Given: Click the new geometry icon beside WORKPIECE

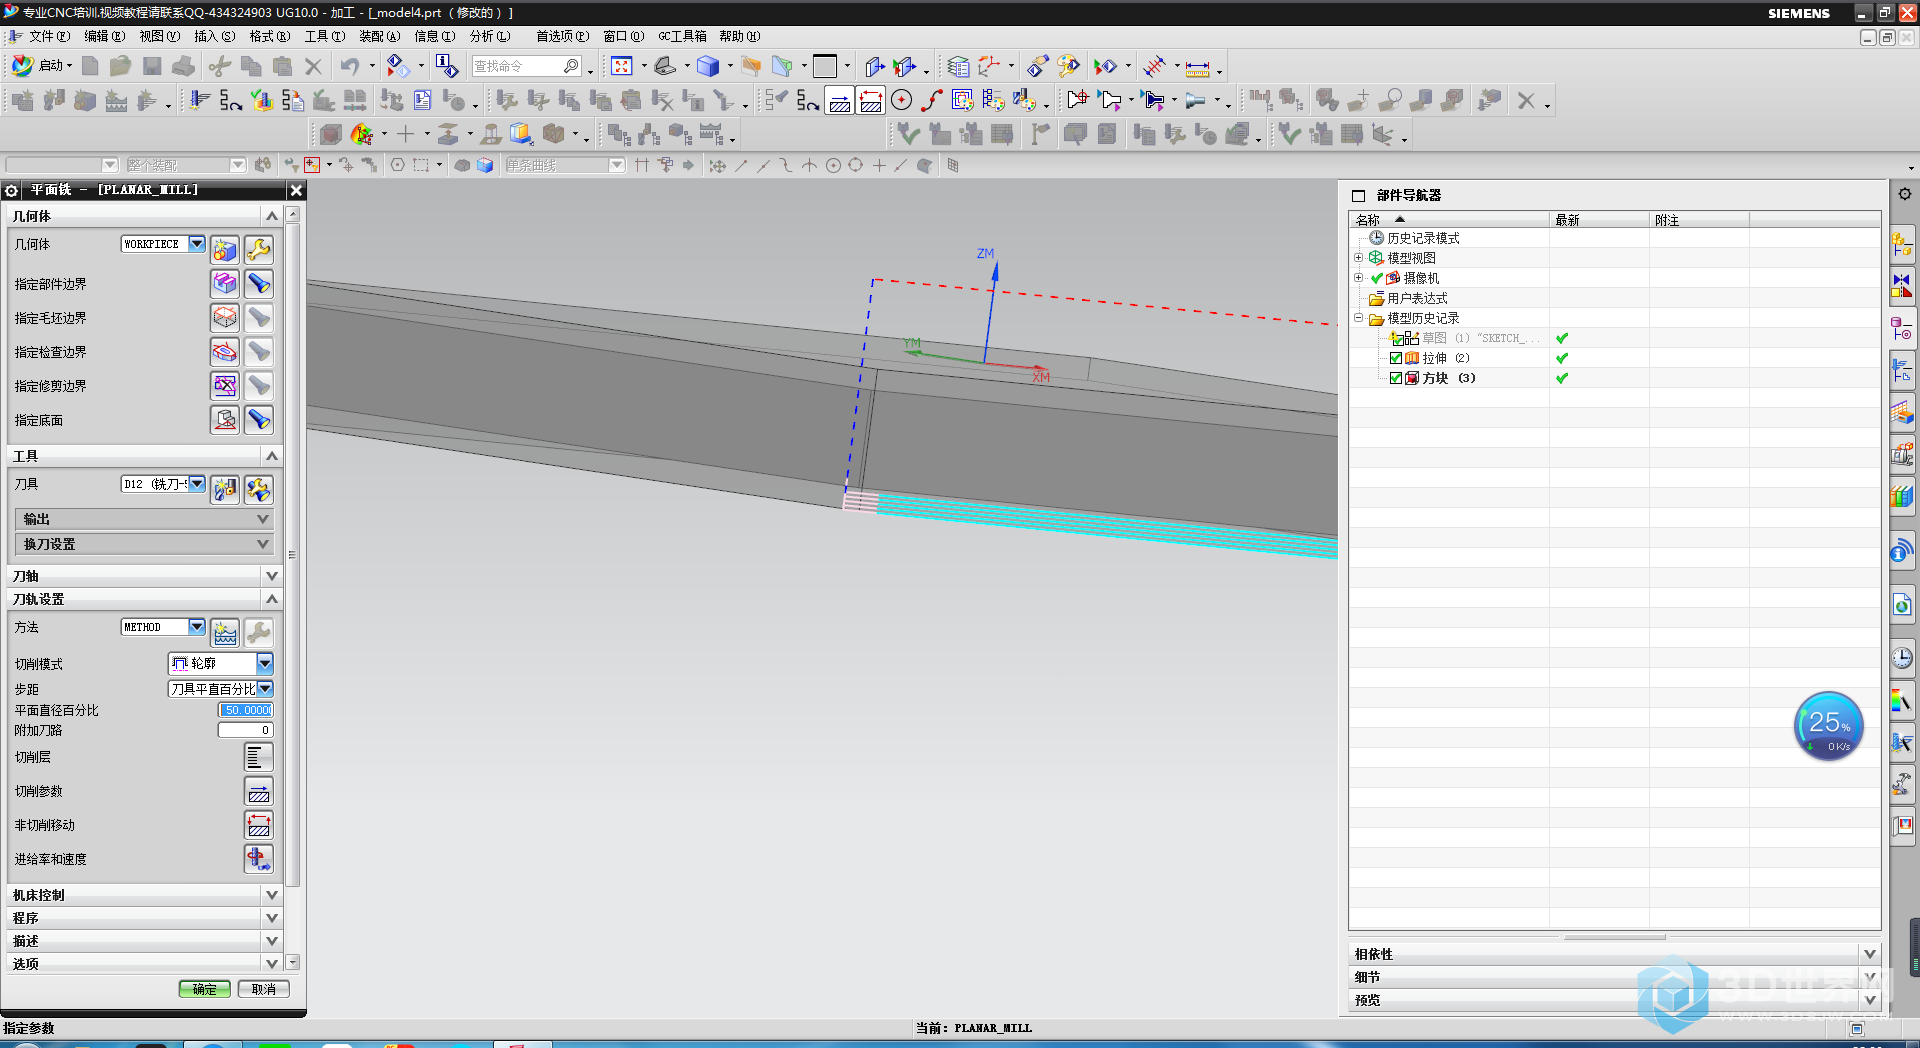Looking at the screenshot, I should coord(225,250).
